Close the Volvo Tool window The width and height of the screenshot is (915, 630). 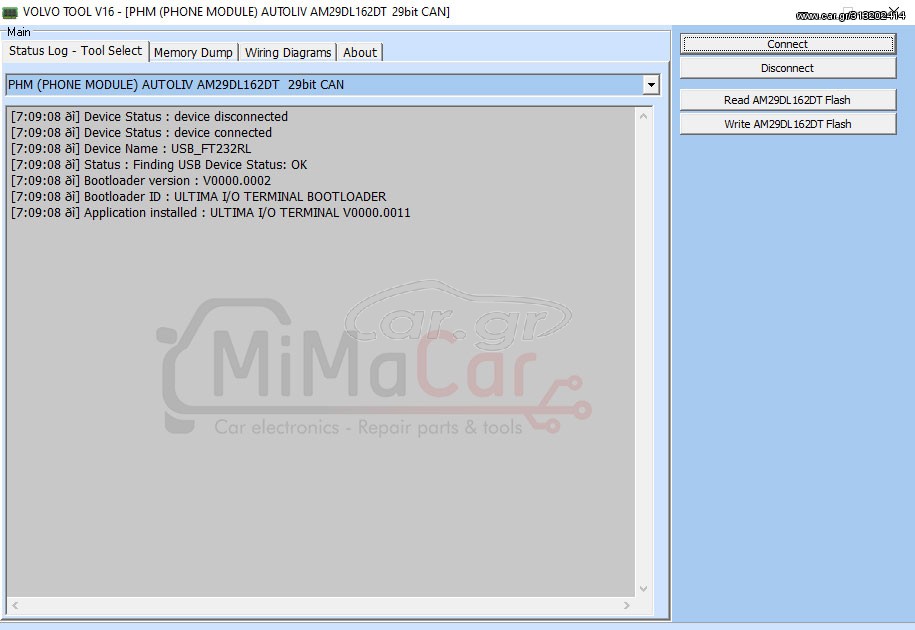coord(893,10)
